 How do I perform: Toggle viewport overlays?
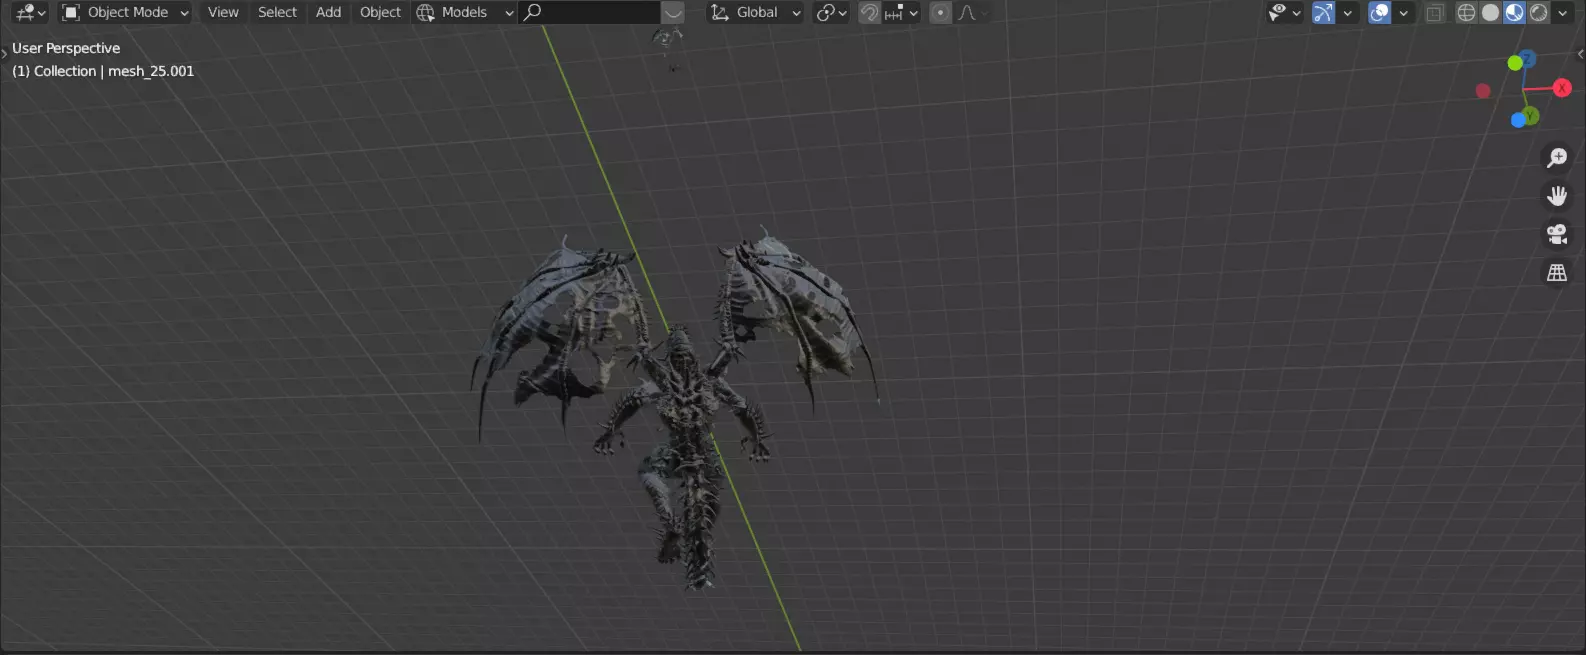click(x=1379, y=12)
